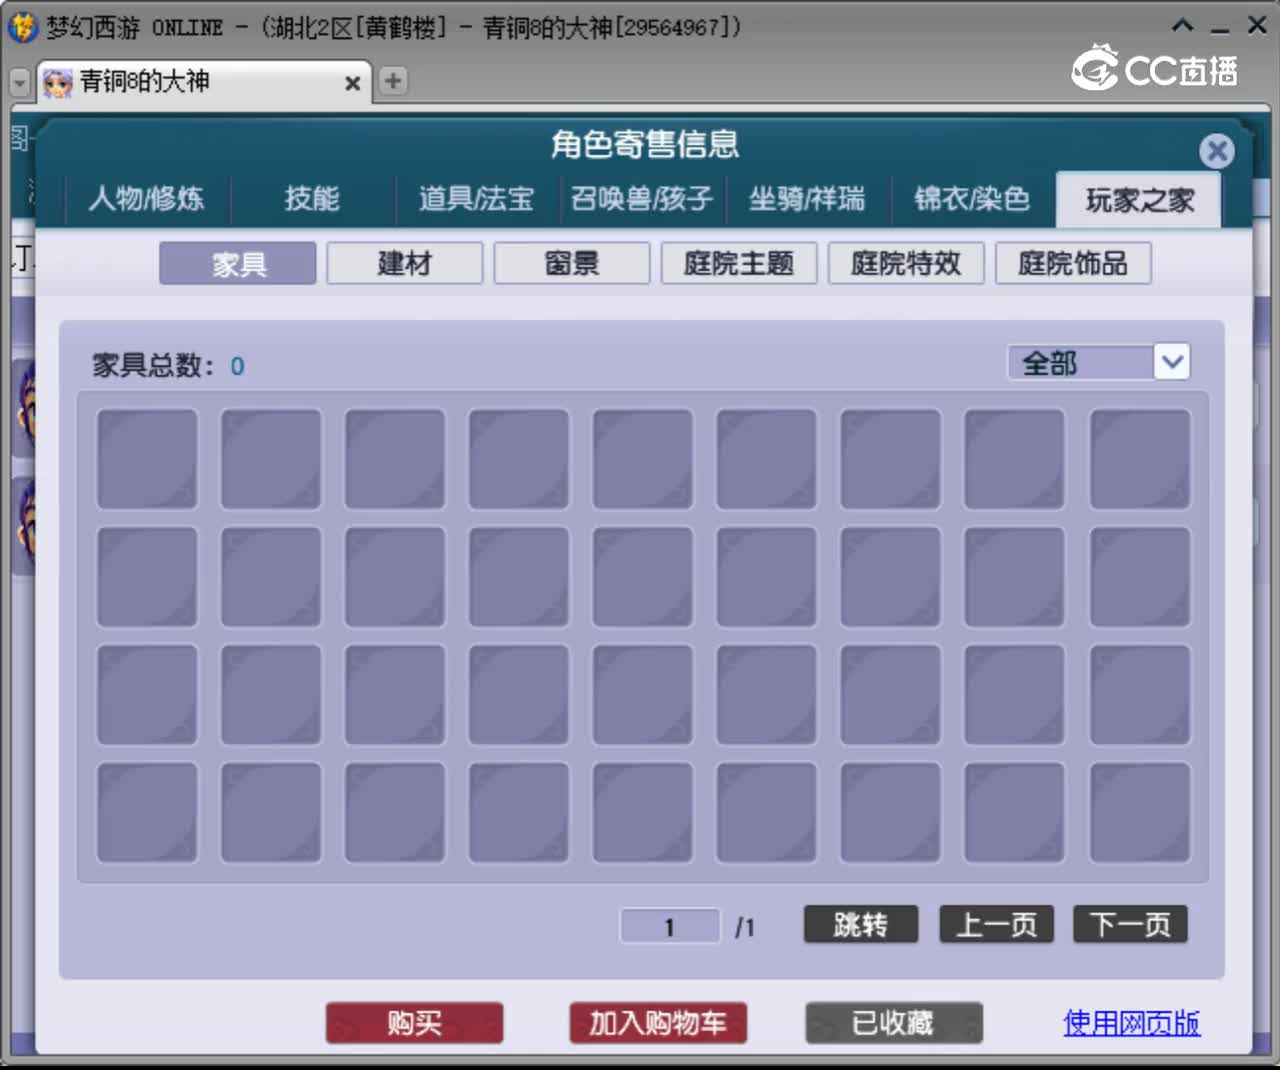Viewport: 1280px width, 1070px height.
Task: Click the red 购买 button
Action: [414, 1023]
